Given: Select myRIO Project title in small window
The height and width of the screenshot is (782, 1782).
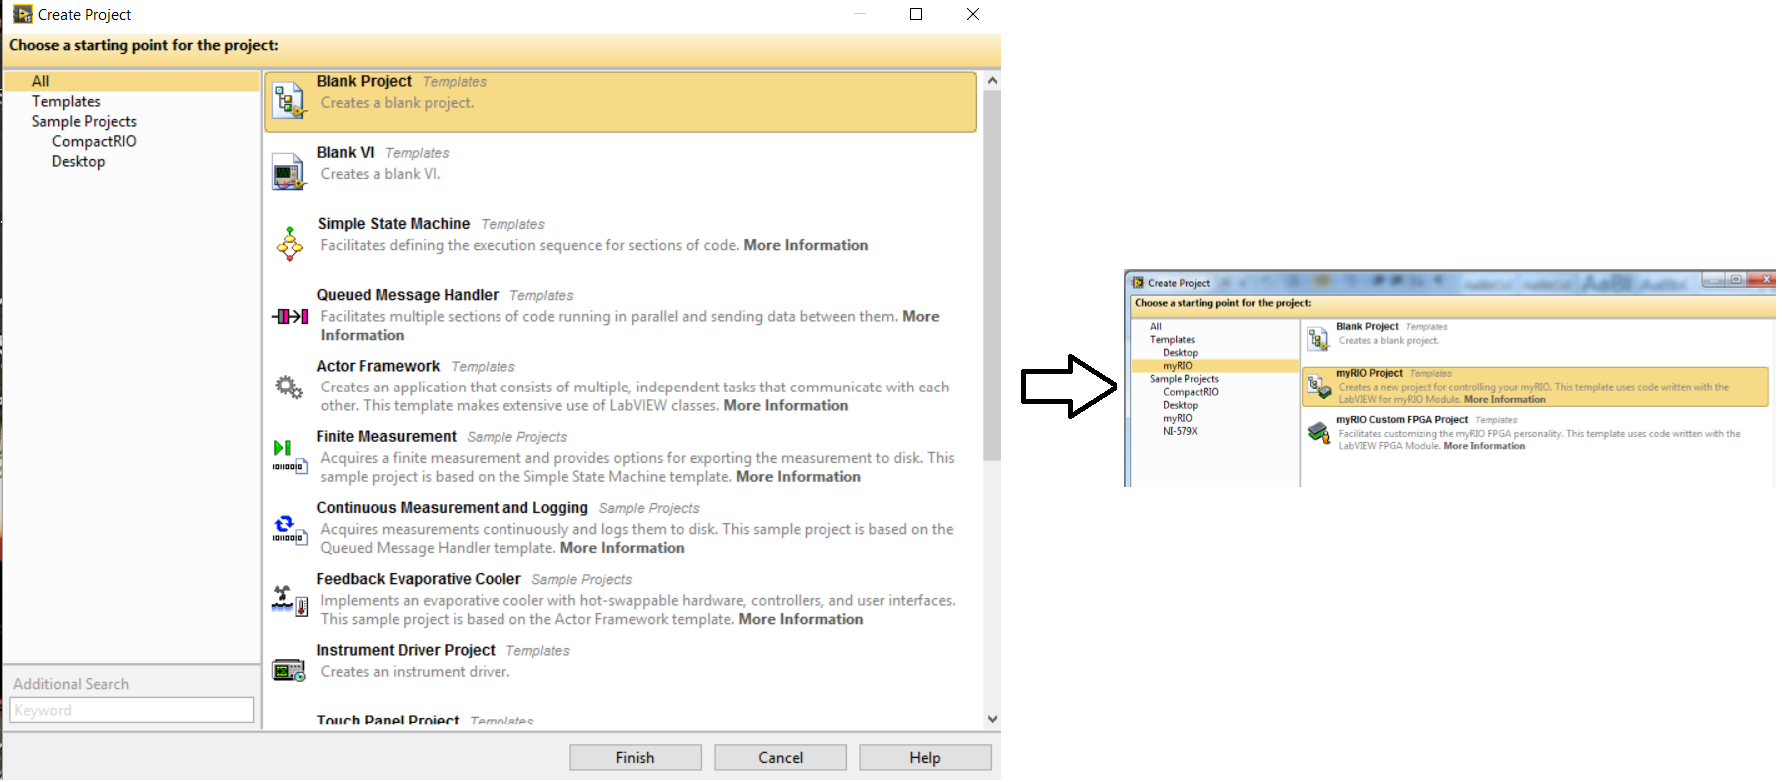Looking at the screenshot, I should [x=1369, y=373].
